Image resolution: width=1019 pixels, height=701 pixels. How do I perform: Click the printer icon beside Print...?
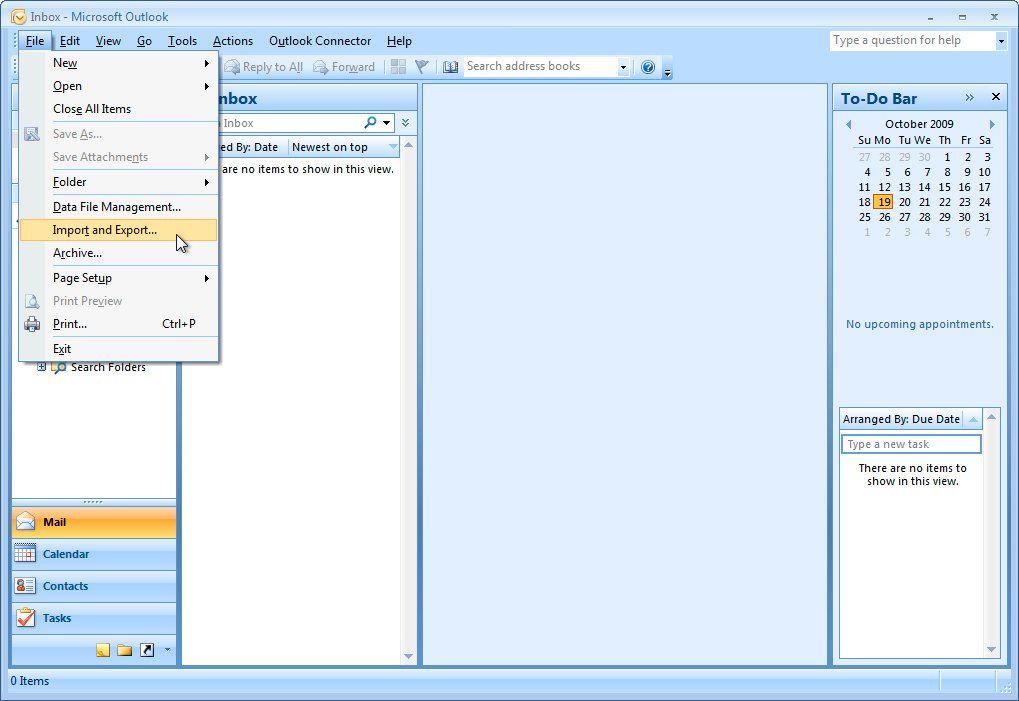coord(32,324)
